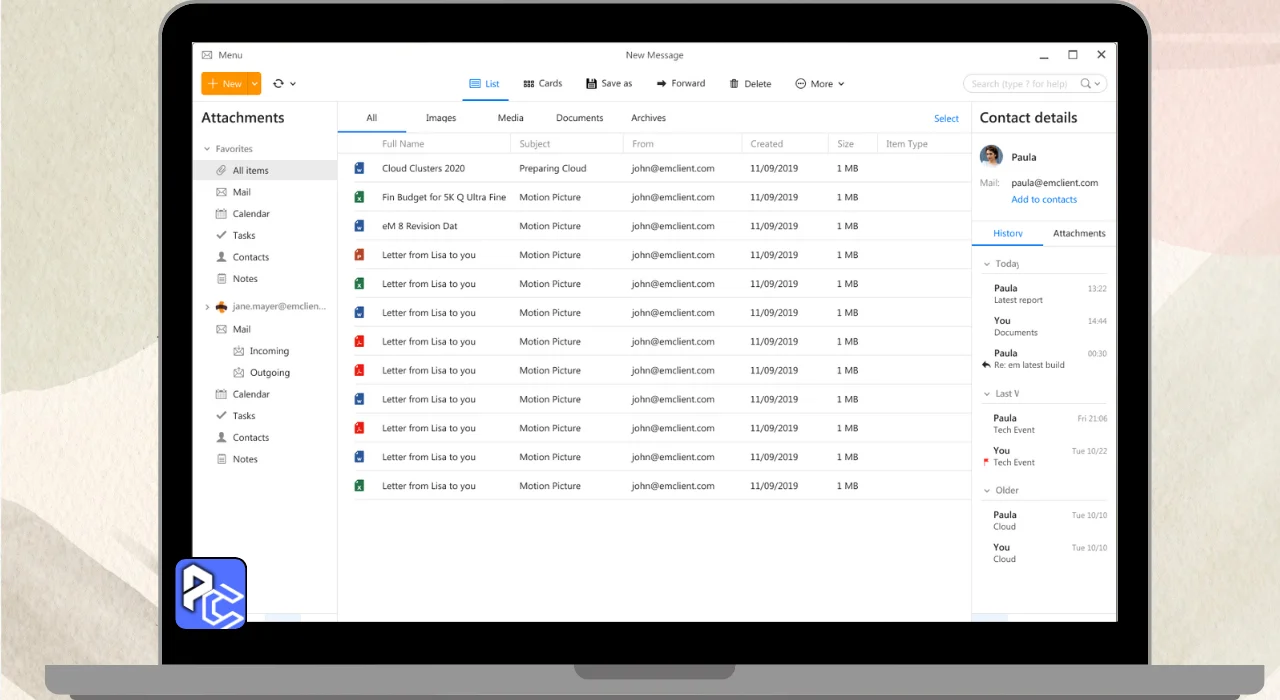Sort by Subject column header
Screen dimensions: 1280x700
point(535,144)
